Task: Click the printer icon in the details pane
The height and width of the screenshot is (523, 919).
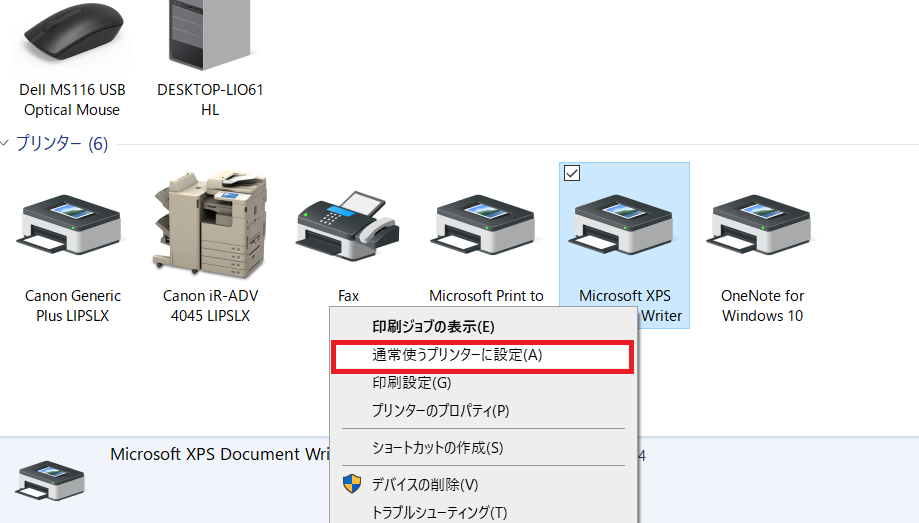Action: coord(50,481)
